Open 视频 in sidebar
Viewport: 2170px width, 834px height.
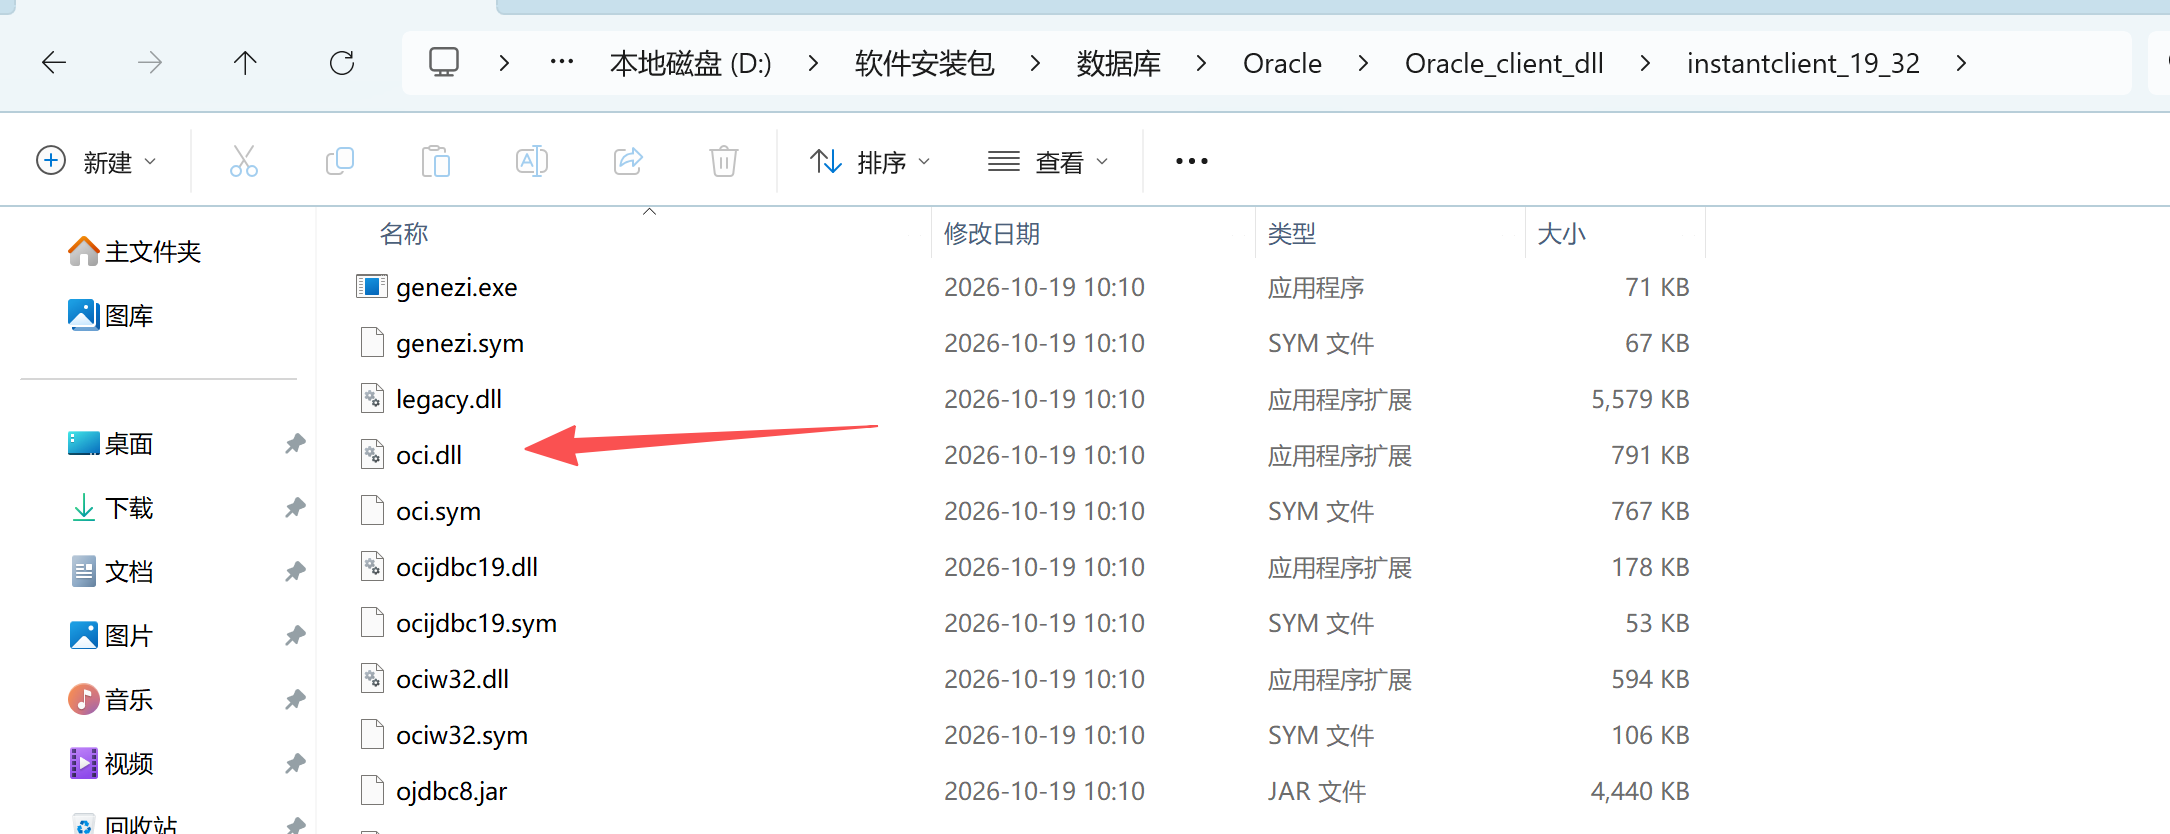(x=111, y=763)
